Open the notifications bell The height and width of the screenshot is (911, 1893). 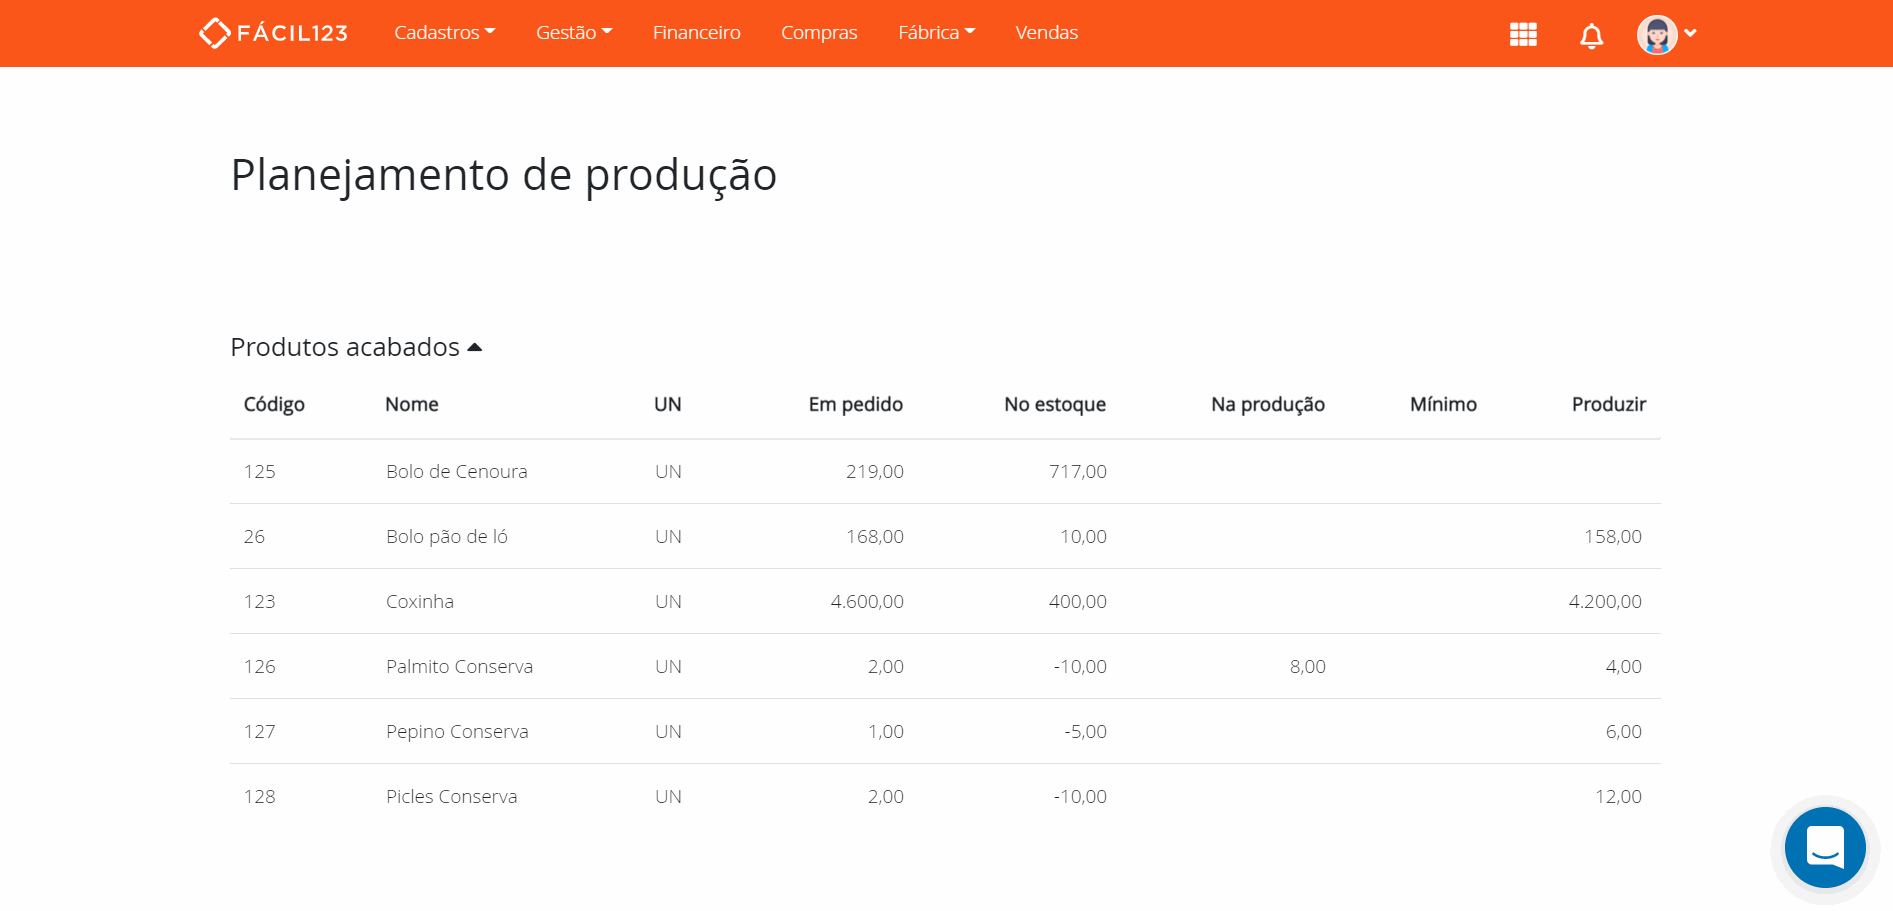tap(1590, 33)
